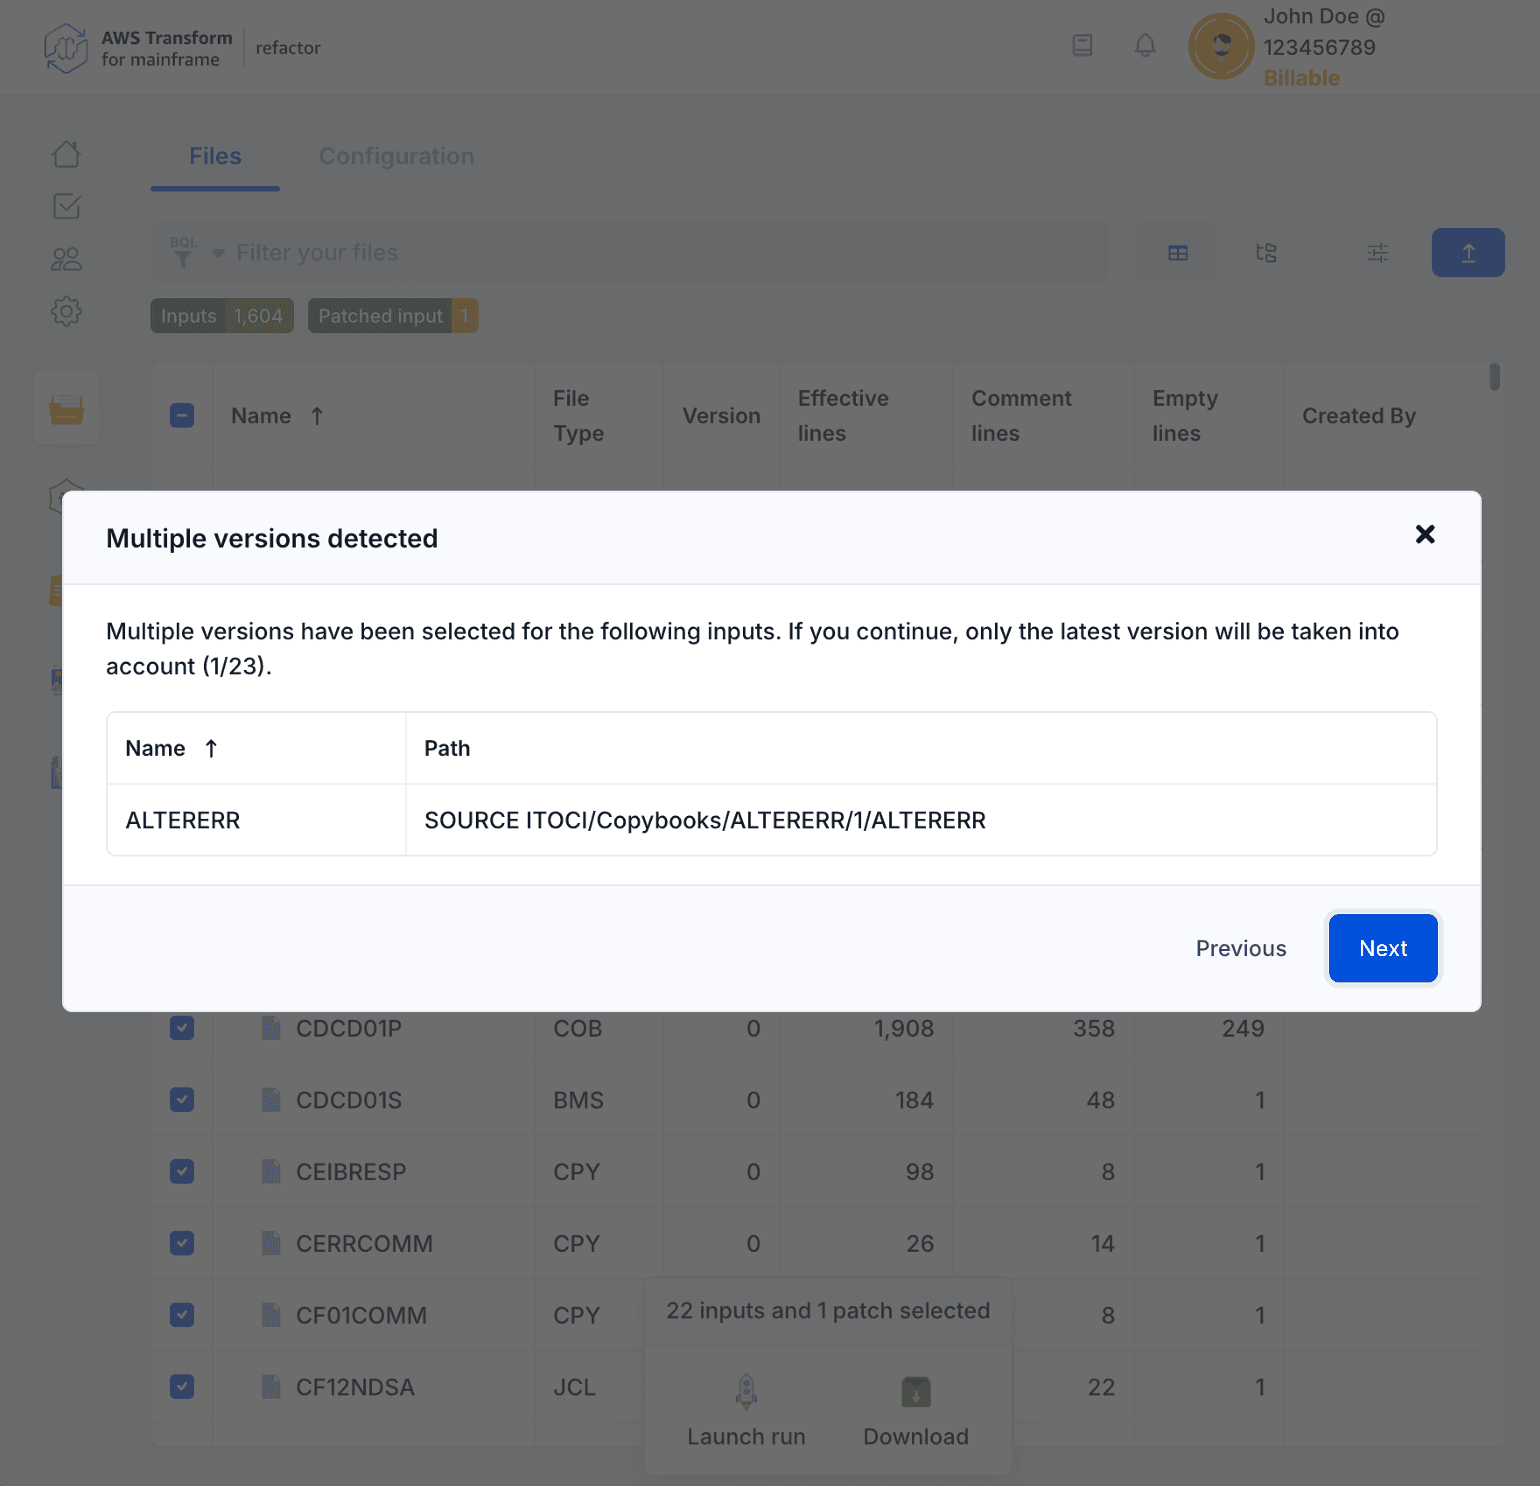Switch to table view of files

tap(1178, 252)
